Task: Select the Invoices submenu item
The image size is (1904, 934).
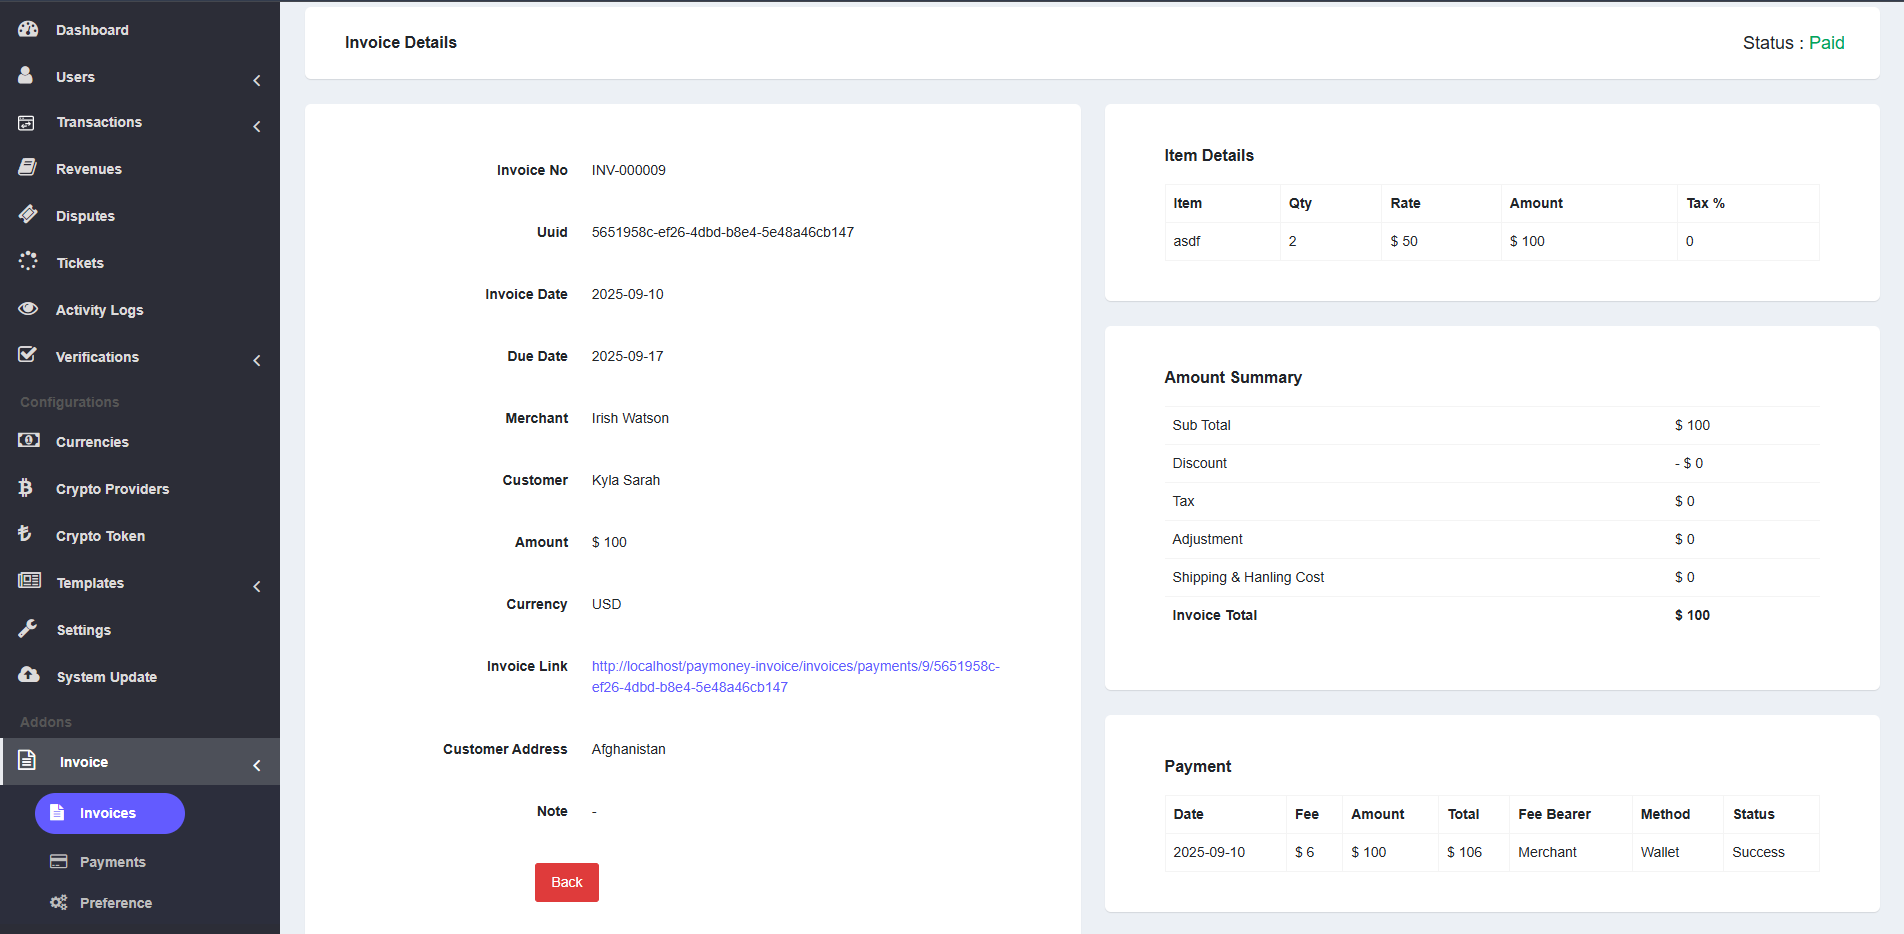Action: coord(109,813)
